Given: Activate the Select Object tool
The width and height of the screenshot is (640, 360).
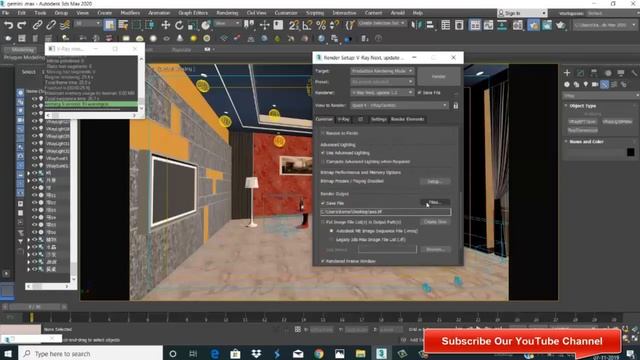Looking at the screenshot, I should coord(109,25).
